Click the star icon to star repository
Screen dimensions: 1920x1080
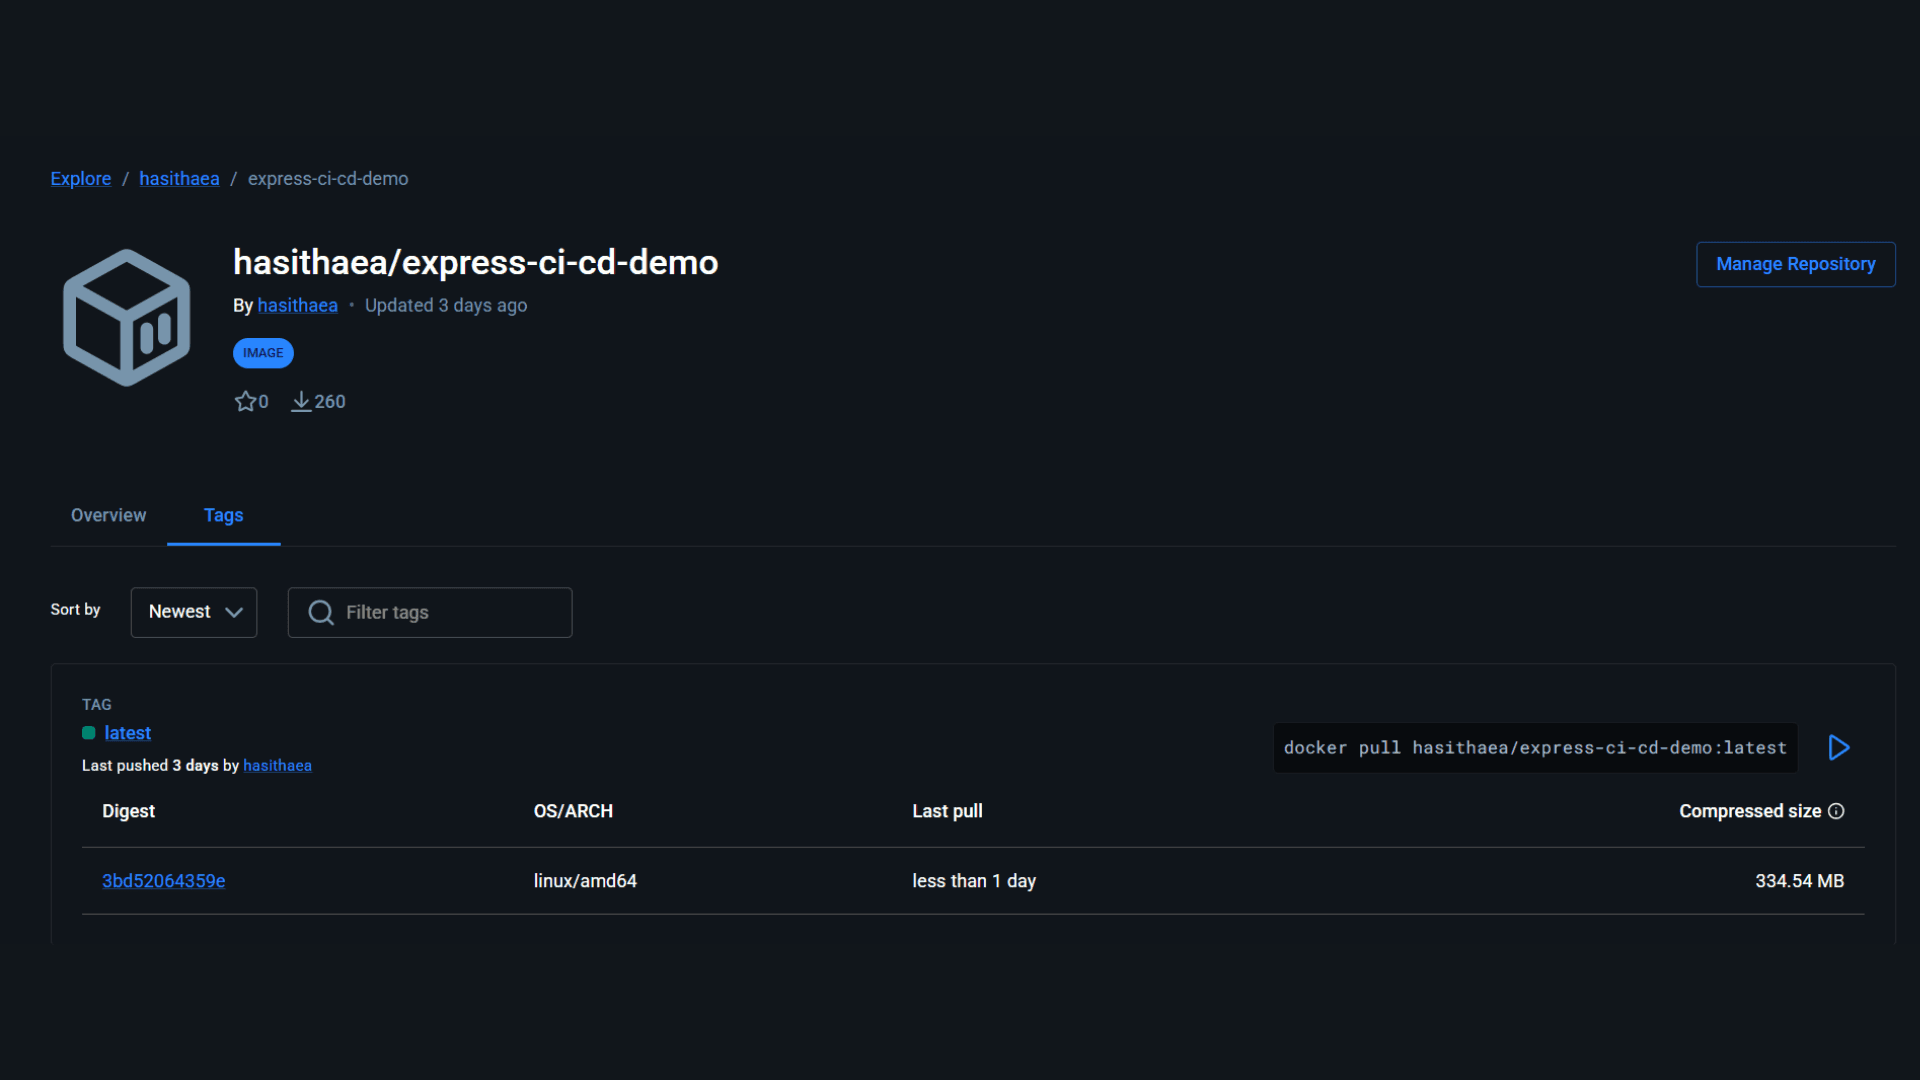[245, 401]
